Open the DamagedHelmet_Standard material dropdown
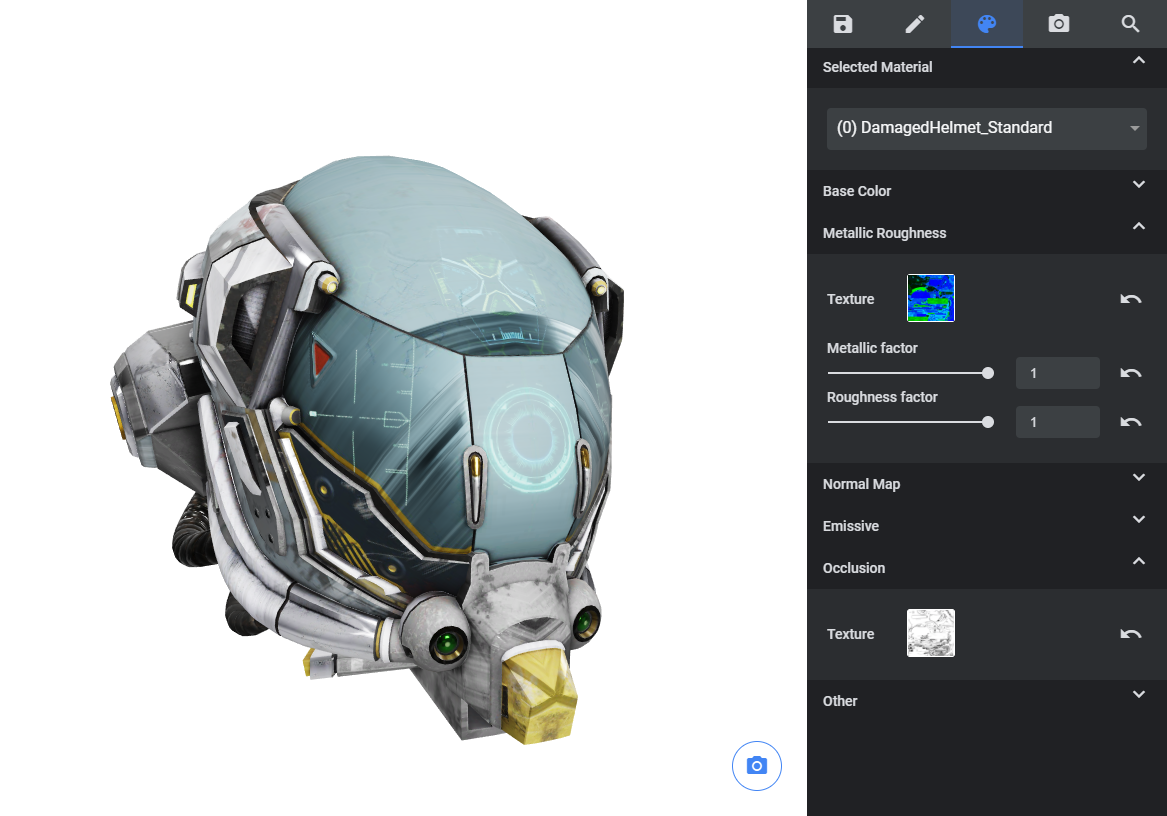Viewport: 1167px width, 816px height. [x=986, y=128]
